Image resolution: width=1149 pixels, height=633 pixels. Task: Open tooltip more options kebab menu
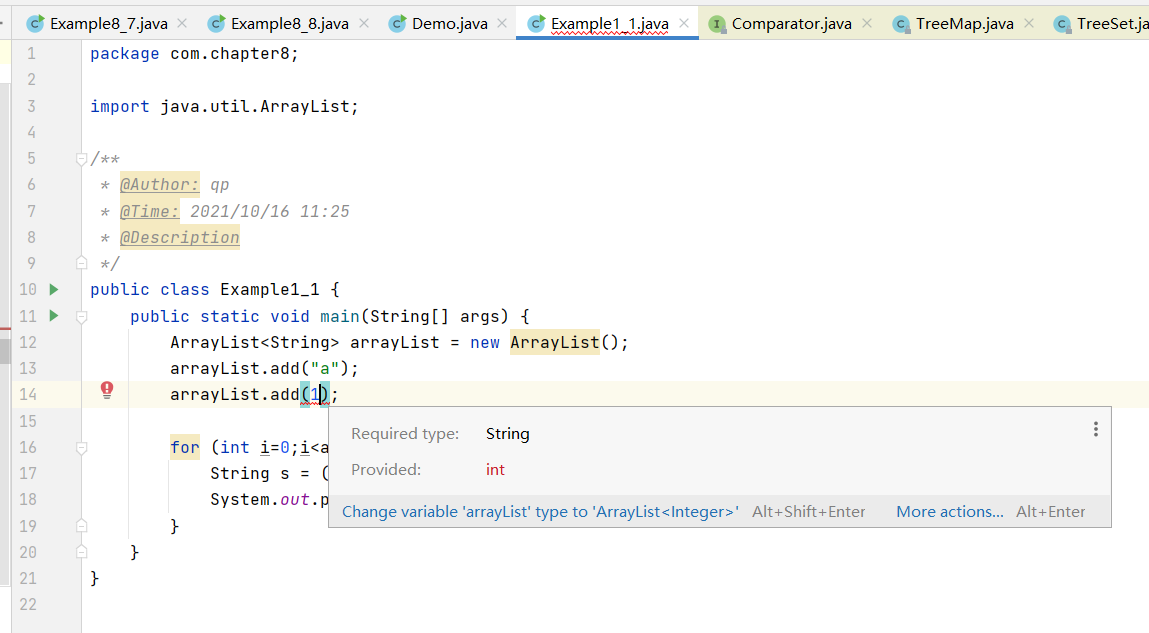point(1096,429)
